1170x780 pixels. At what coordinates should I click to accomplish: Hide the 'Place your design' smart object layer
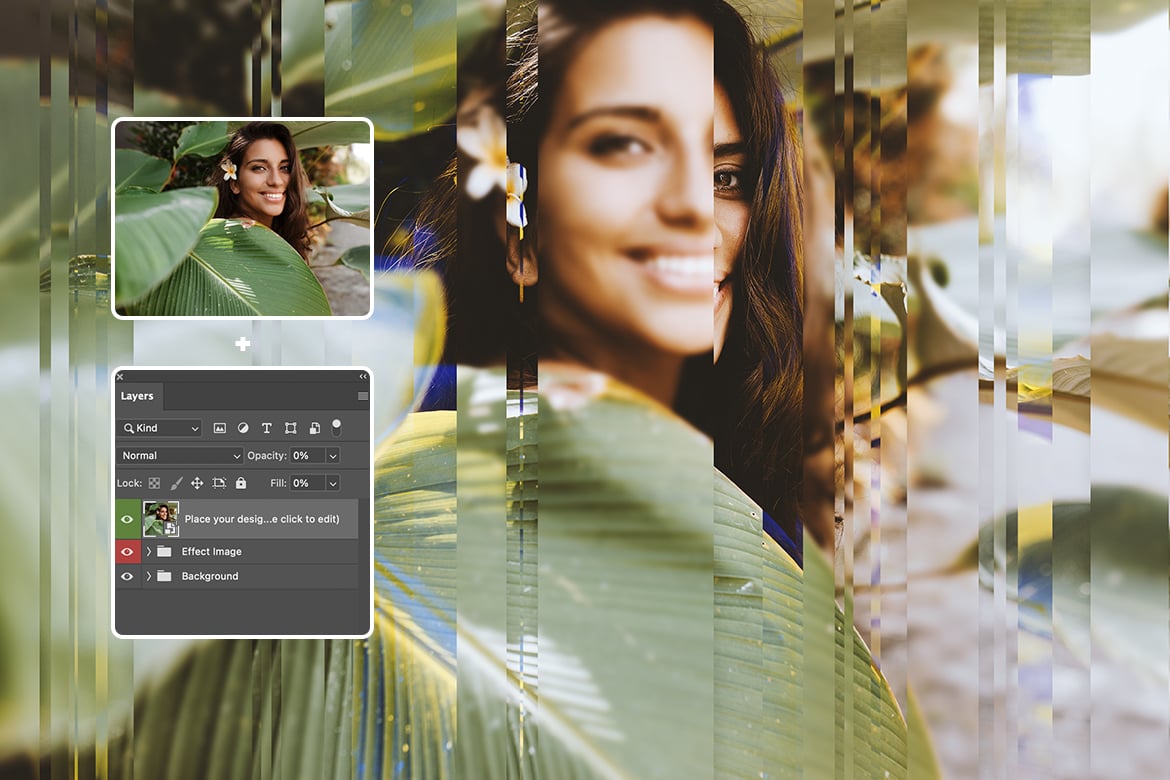[x=127, y=519]
